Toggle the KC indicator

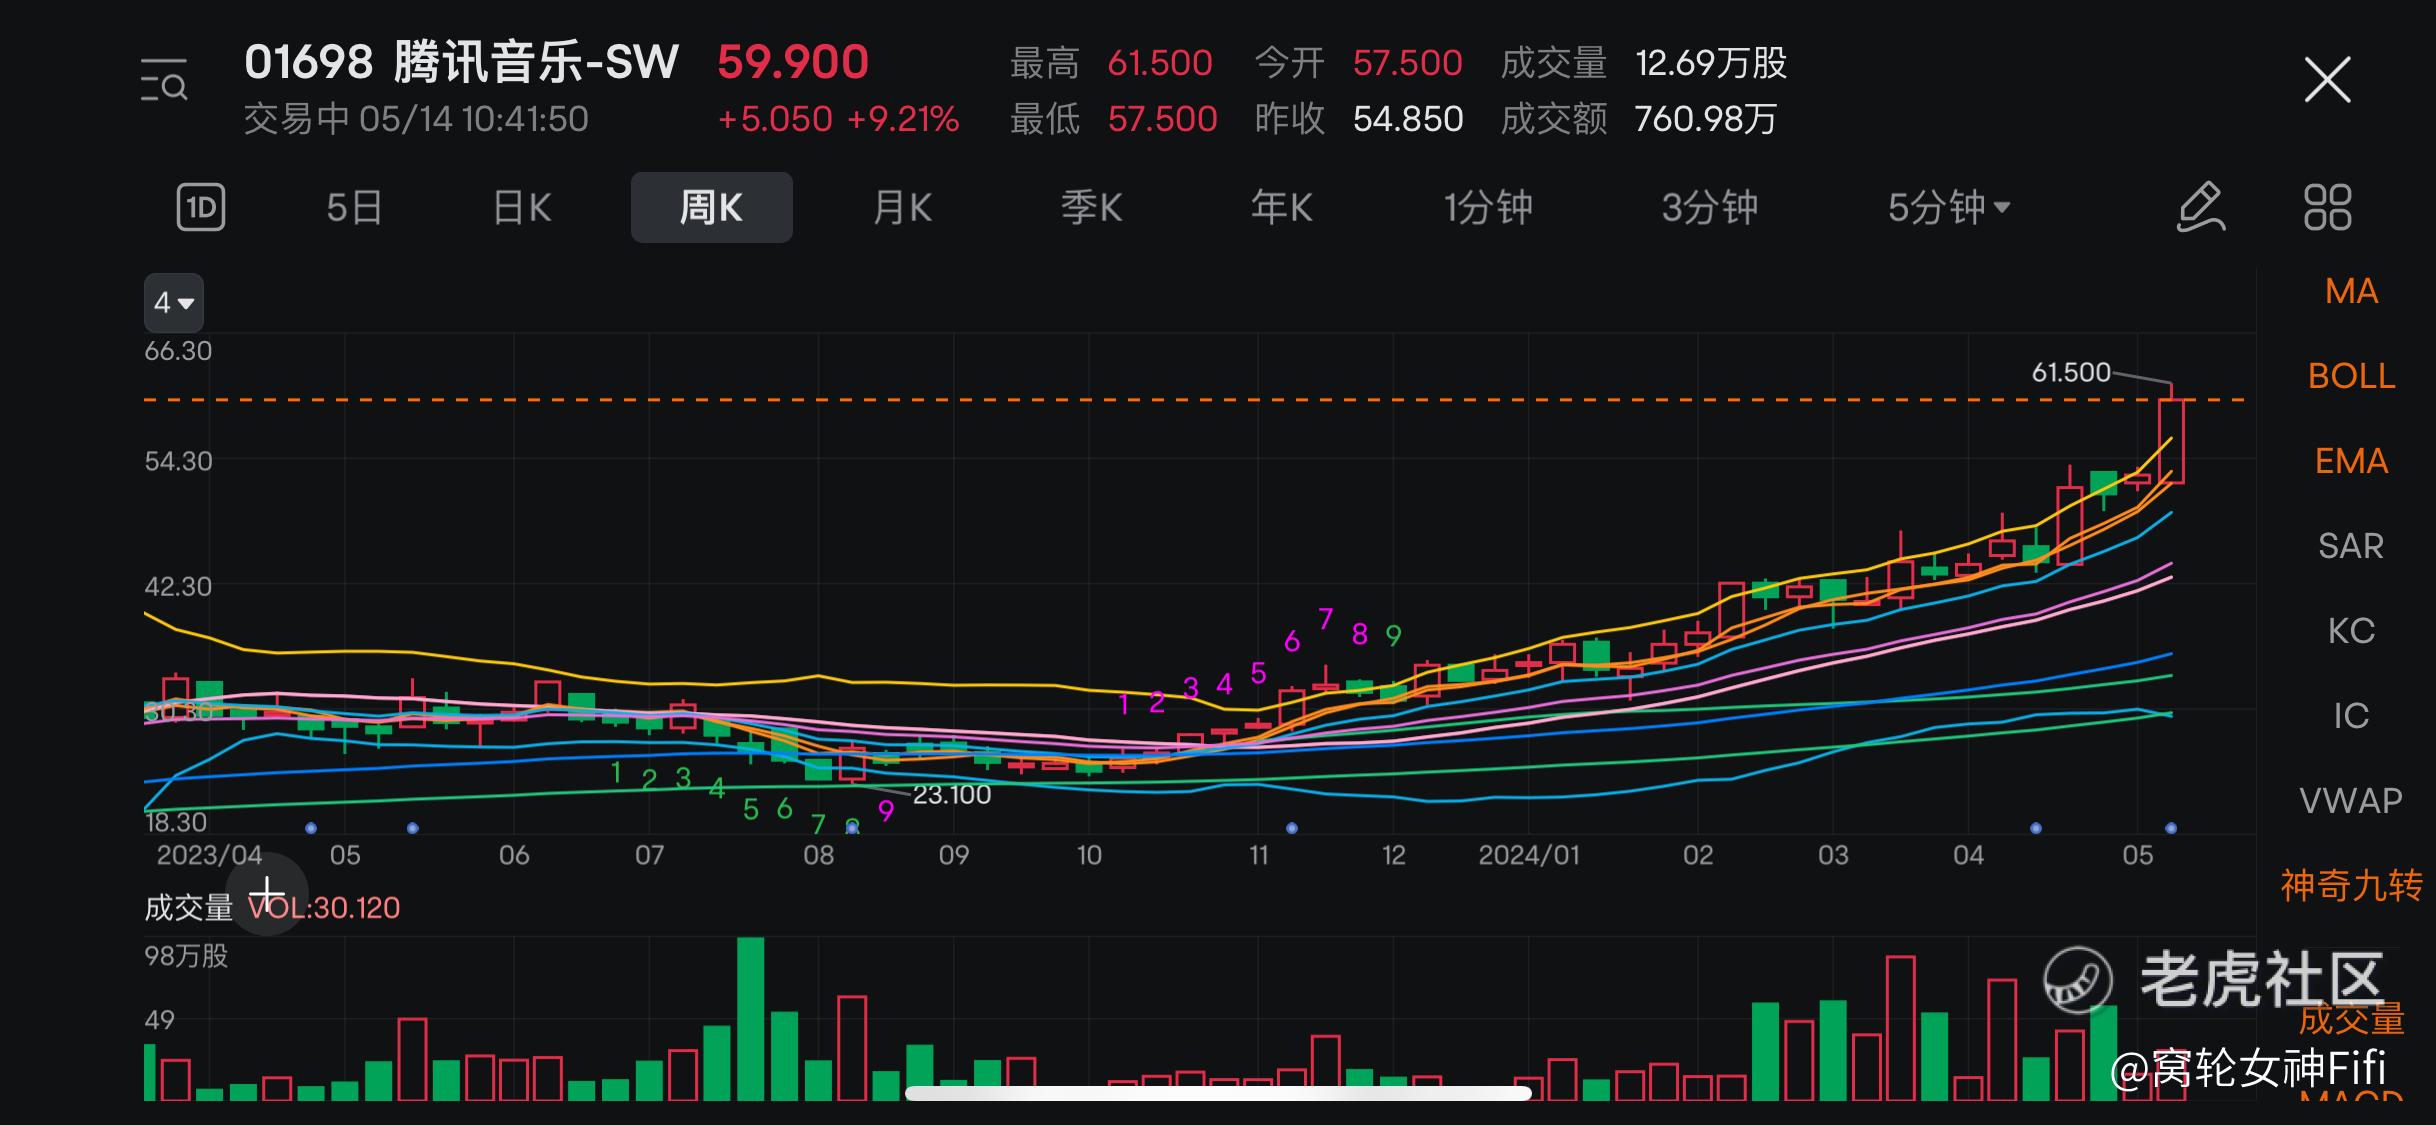(x=2351, y=631)
